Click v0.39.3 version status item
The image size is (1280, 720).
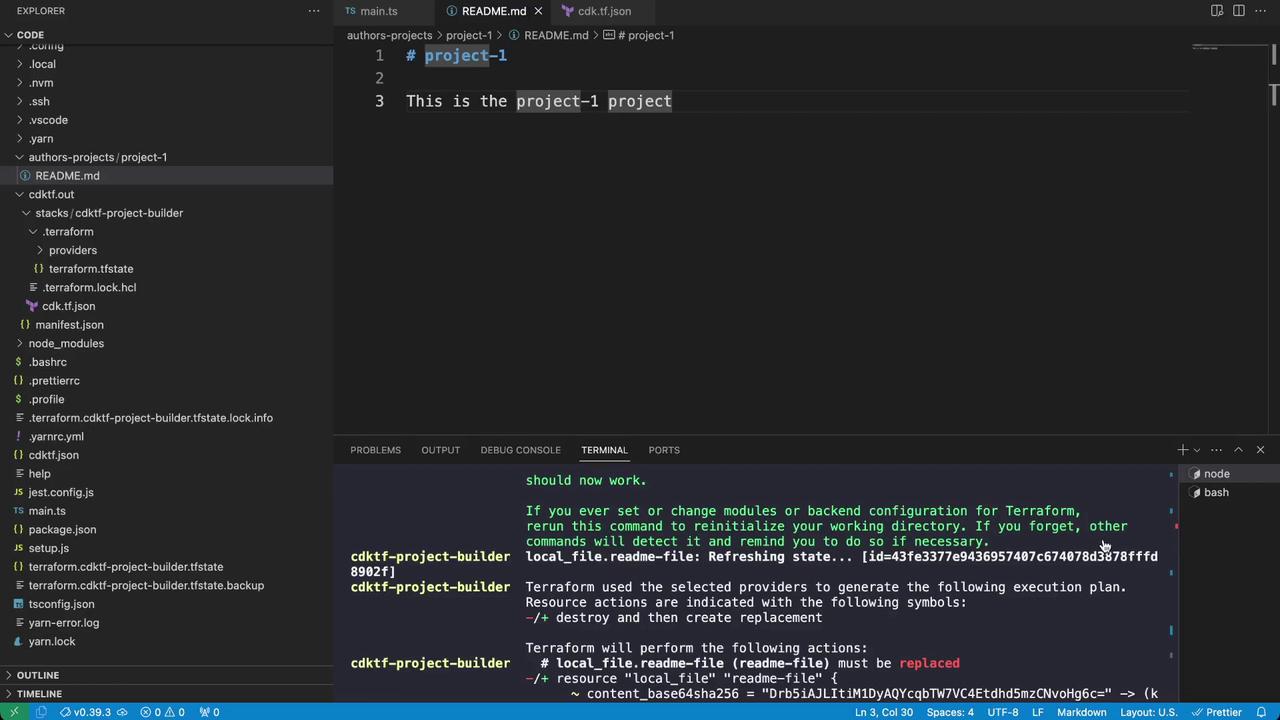(x=93, y=712)
